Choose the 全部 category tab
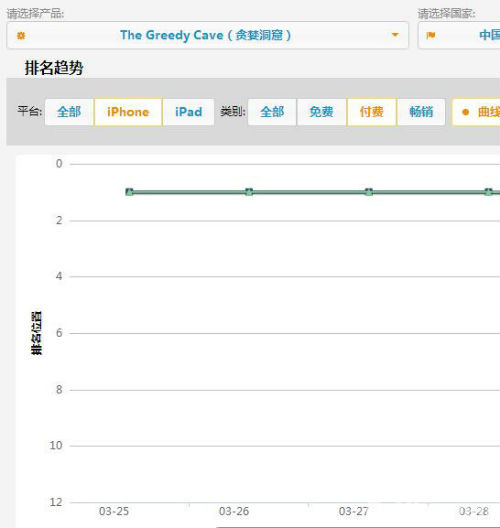Viewport: 500px width, 528px height. [x=272, y=112]
